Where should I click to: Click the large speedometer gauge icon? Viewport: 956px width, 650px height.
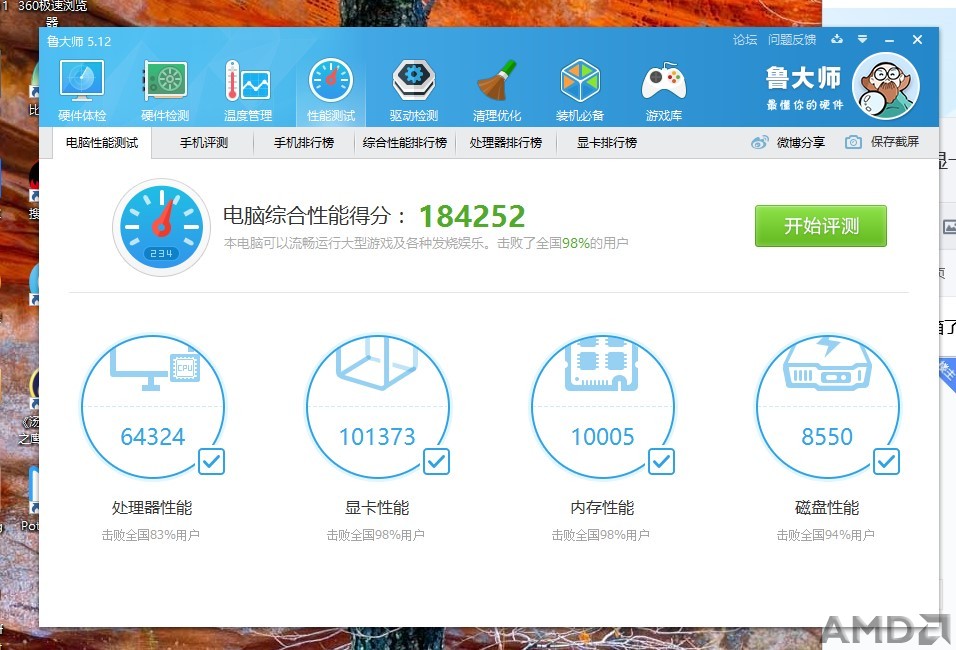coord(161,227)
